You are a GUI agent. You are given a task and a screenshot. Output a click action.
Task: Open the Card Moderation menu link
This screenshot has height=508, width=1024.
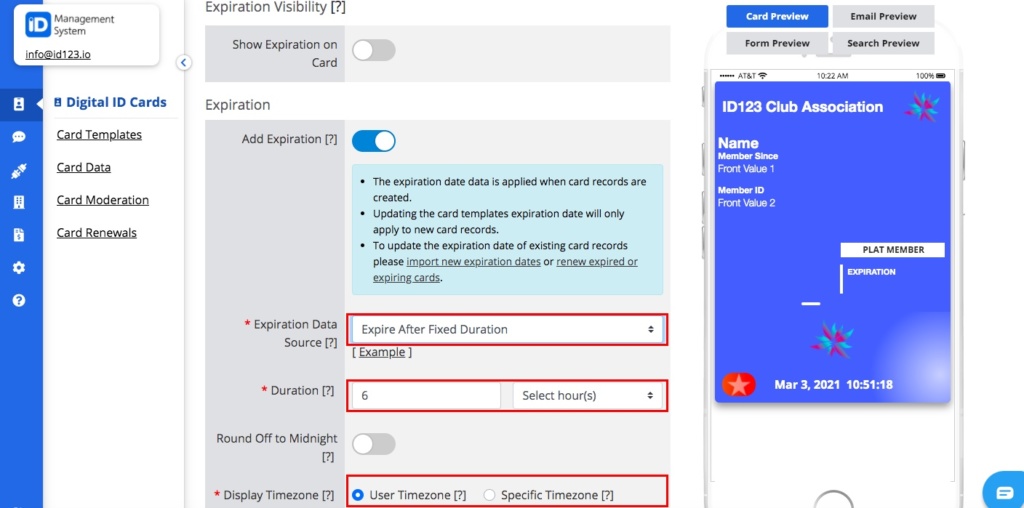point(103,200)
